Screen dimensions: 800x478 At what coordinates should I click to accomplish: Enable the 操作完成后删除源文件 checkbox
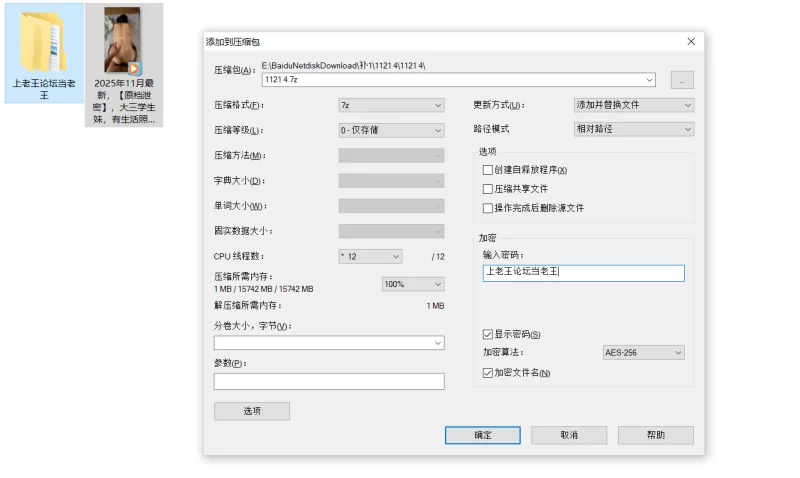pos(488,208)
